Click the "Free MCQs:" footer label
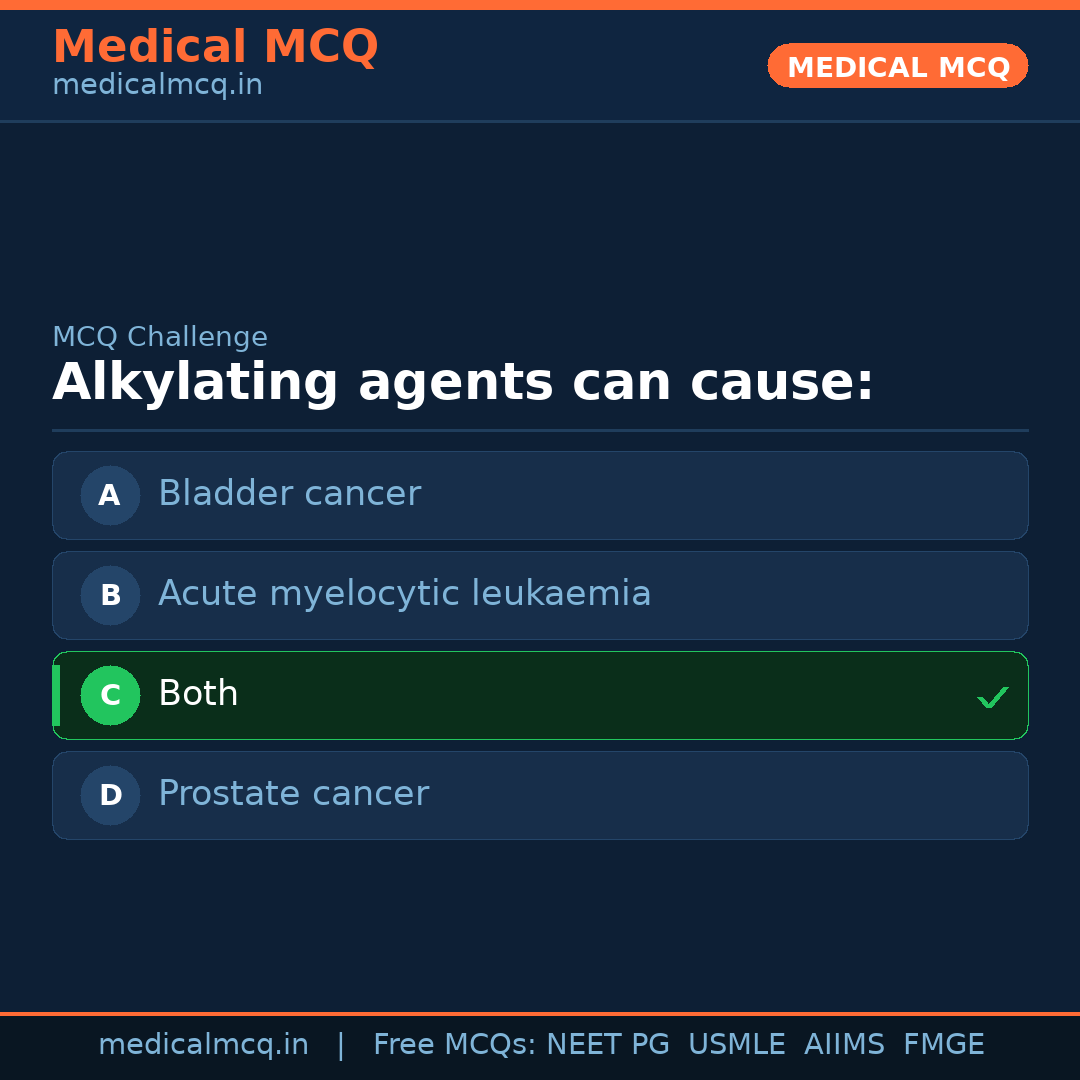This screenshot has height=1080, width=1080. coord(455,1045)
